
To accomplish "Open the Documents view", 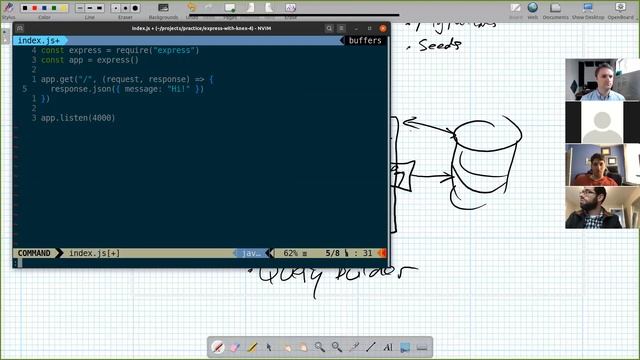I will coord(555,10).
